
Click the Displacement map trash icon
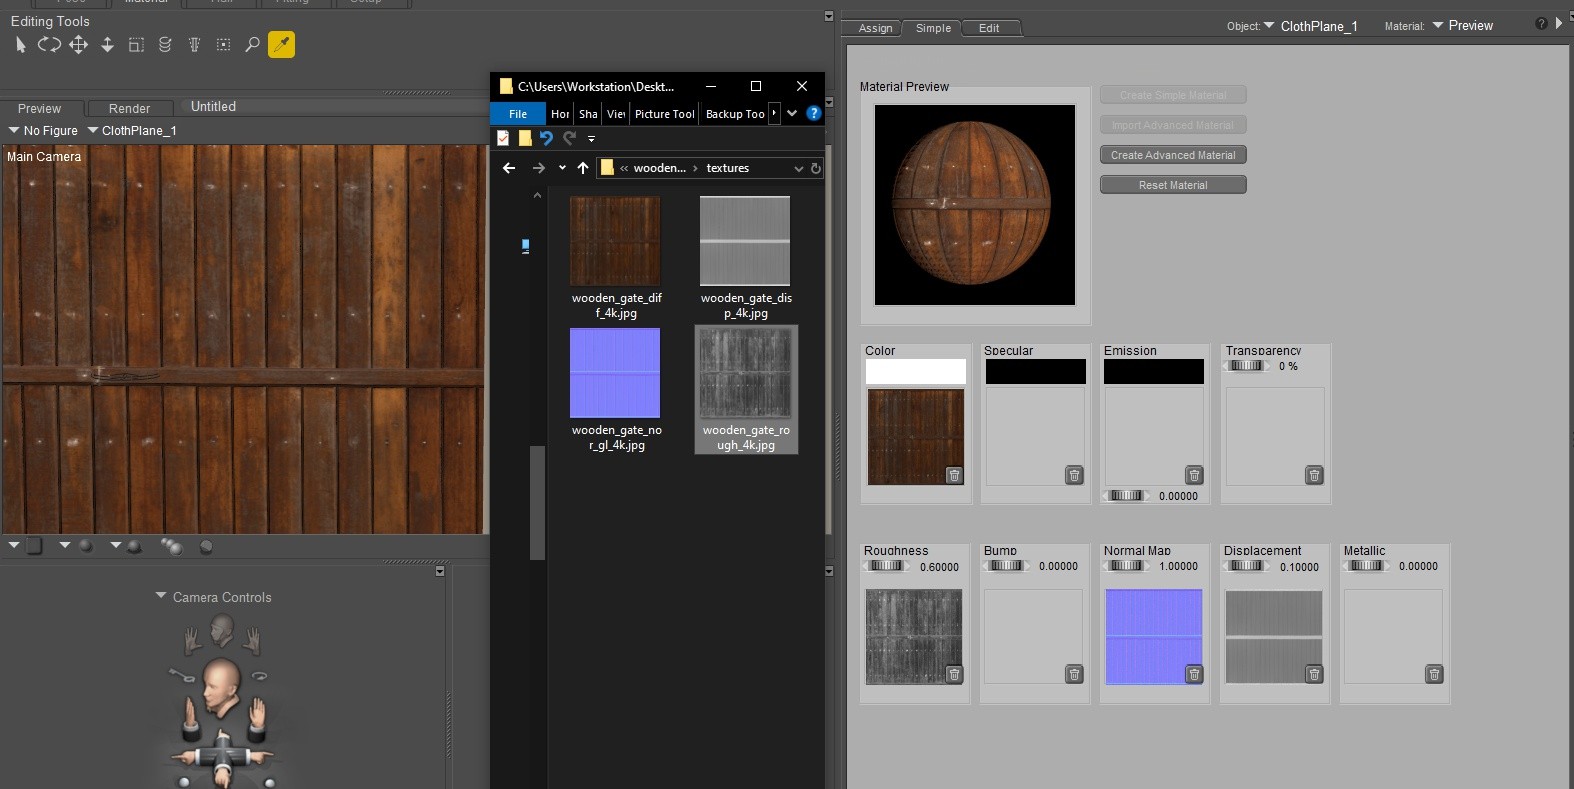point(1314,675)
